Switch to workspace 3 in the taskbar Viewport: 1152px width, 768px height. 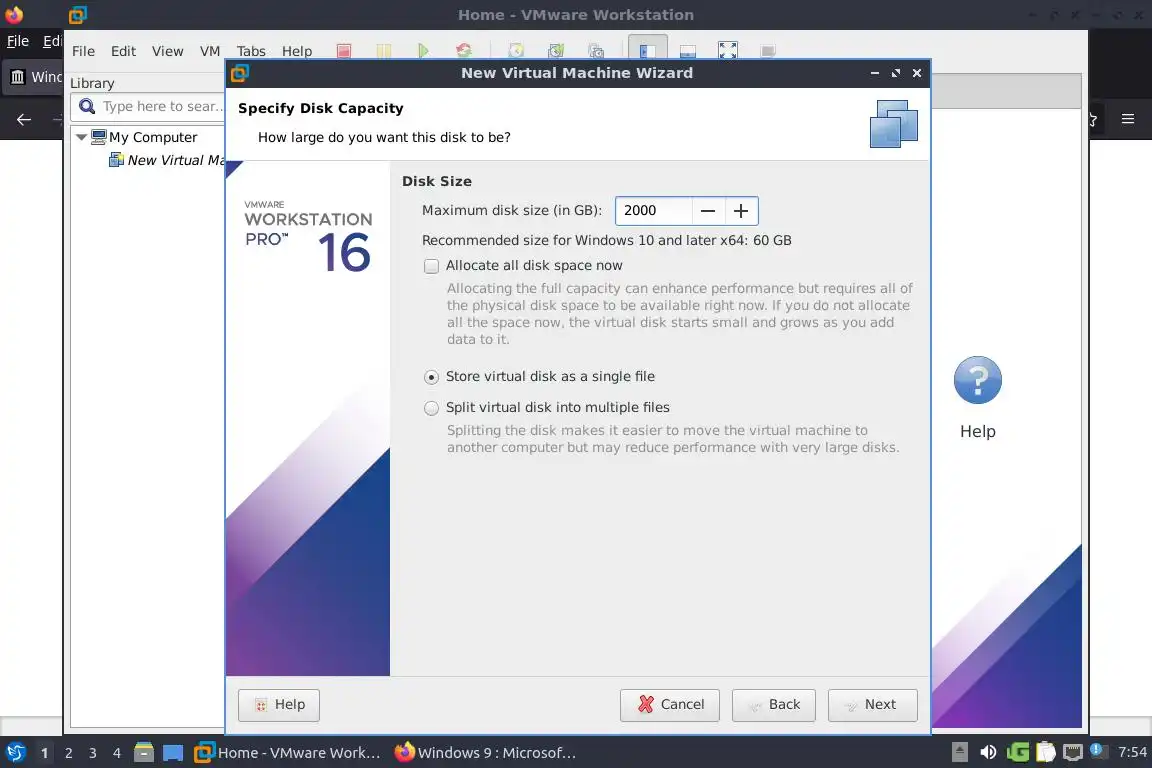click(x=93, y=753)
